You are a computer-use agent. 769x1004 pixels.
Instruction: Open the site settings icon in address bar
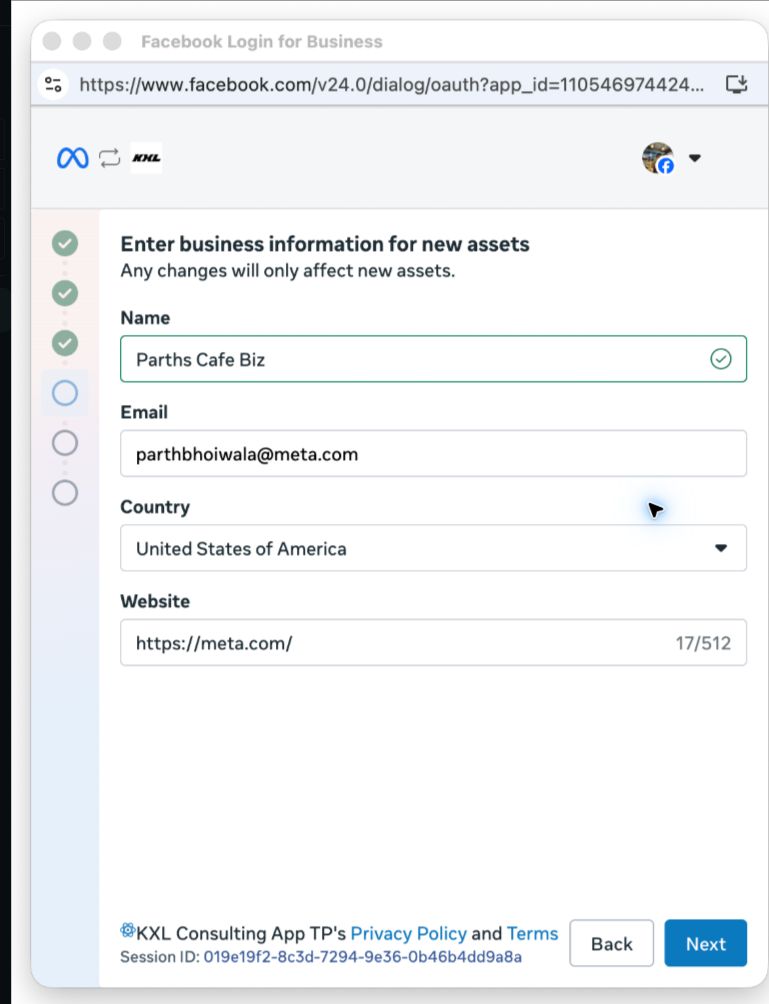53,84
